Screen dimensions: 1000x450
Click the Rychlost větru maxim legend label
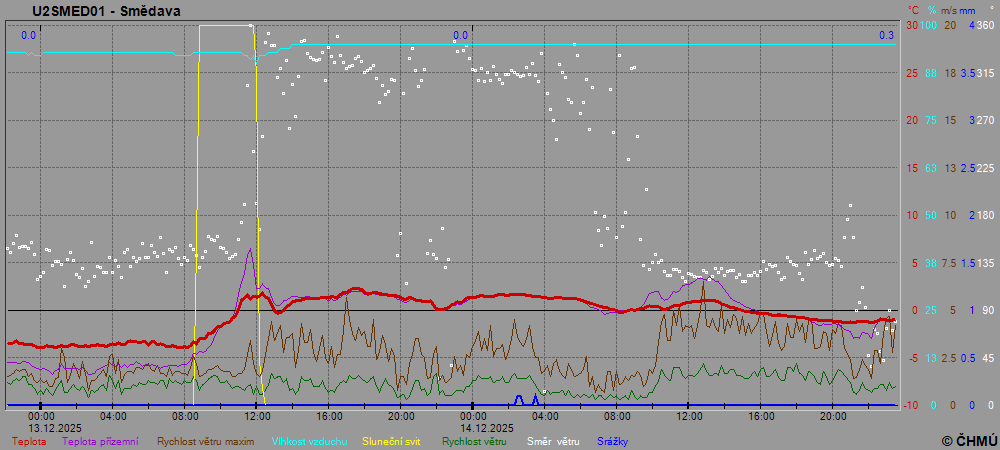pyautogui.click(x=205, y=441)
